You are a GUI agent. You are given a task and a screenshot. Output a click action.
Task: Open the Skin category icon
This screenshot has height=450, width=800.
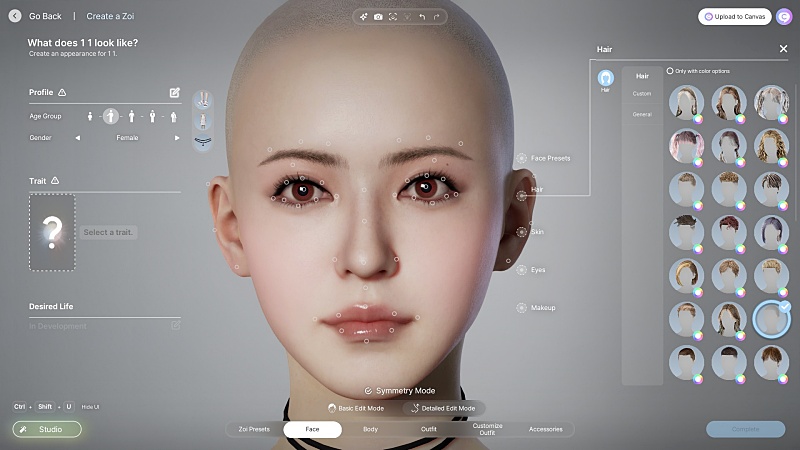[x=522, y=232]
